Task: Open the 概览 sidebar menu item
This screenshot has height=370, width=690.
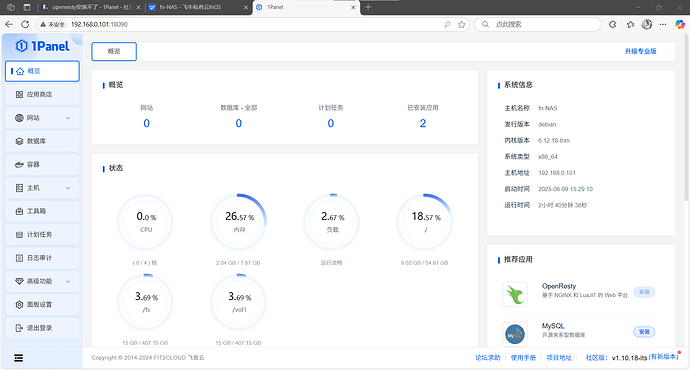Action: pyautogui.click(x=42, y=71)
